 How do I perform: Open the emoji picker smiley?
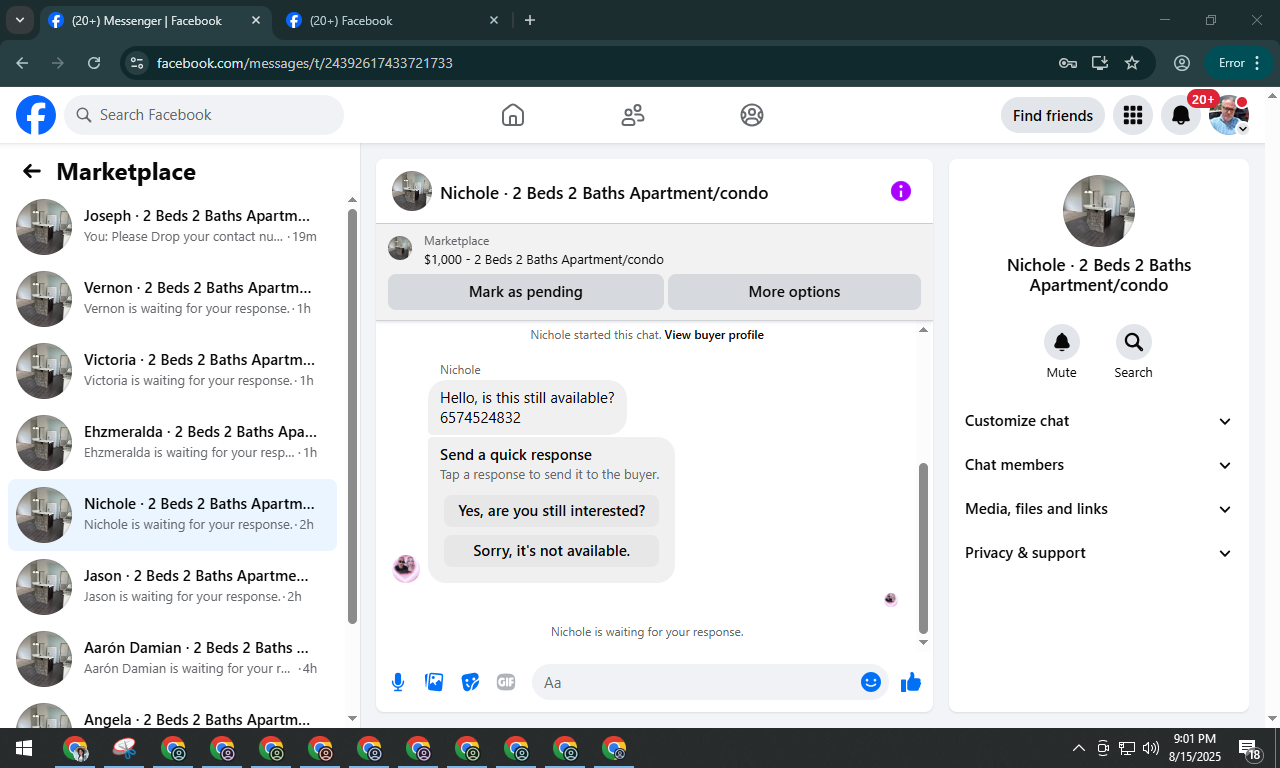click(x=871, y=682)
